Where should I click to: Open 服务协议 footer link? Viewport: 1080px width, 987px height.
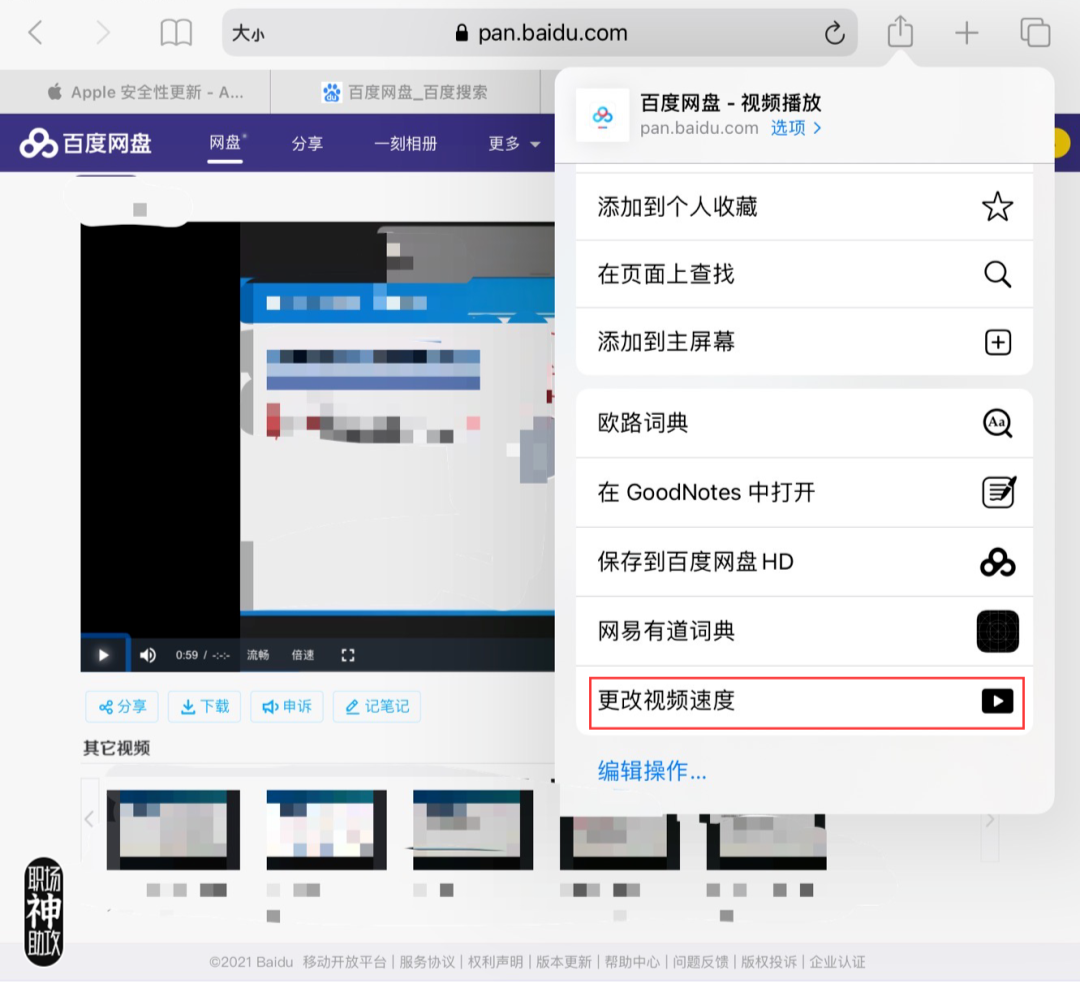pyautogui.click(x=427, y=962)
